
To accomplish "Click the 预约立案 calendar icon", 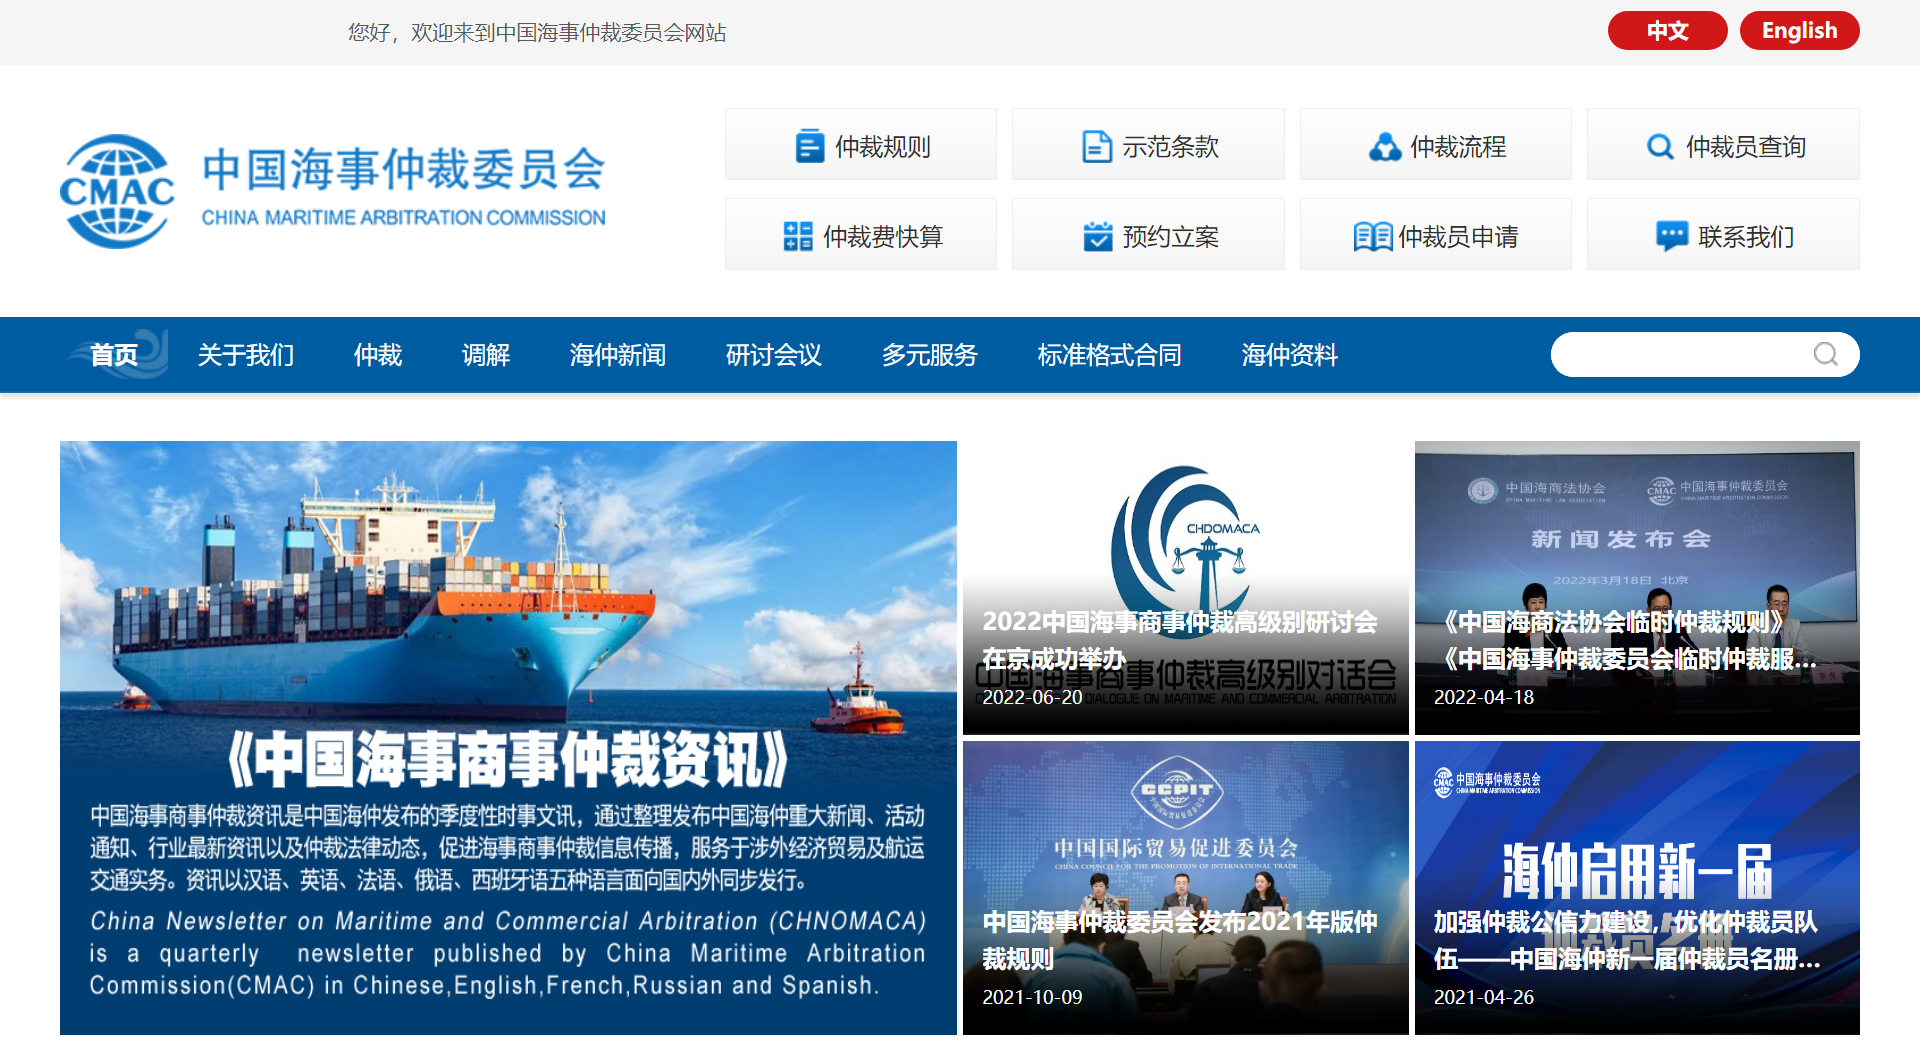I will click(1098, 236).
